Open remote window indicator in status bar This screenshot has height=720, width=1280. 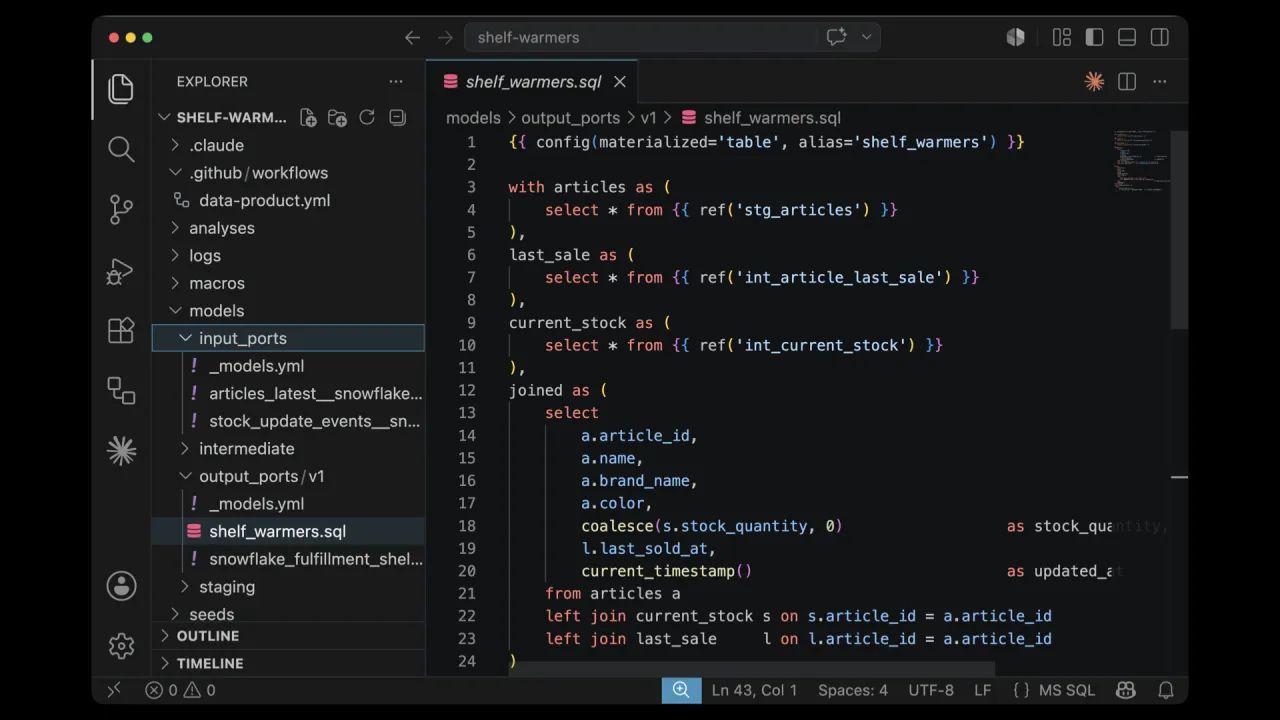click(x=114, y=690)
